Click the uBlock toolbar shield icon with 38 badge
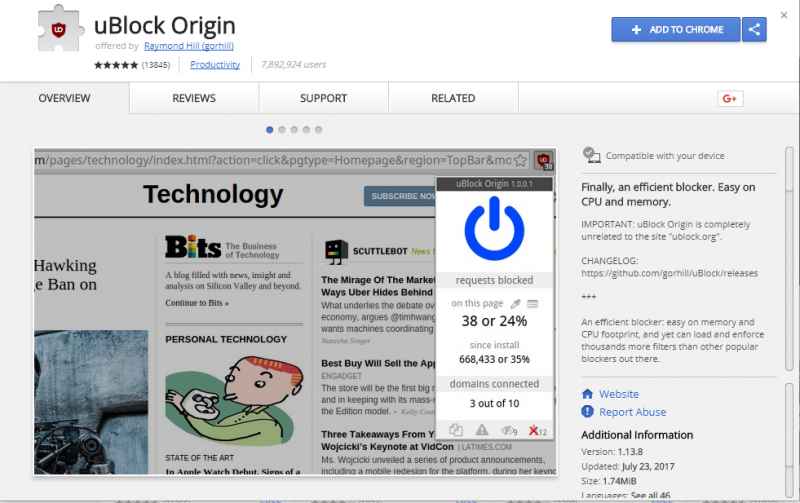Screen dimensions: 800x503 pos(544,161)
